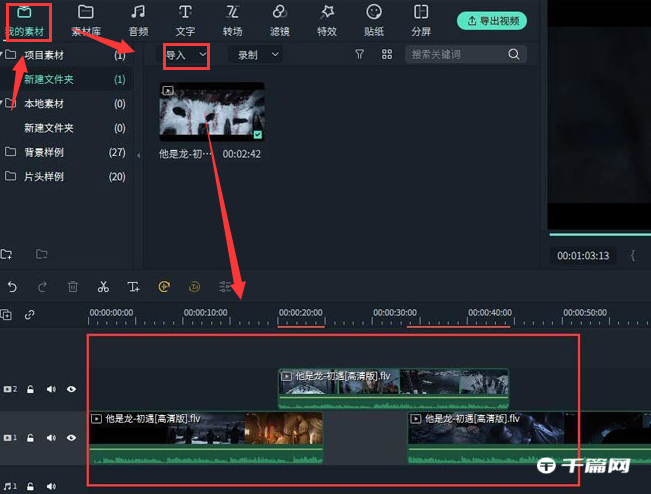Click the preview progress bar

point(600,235)
